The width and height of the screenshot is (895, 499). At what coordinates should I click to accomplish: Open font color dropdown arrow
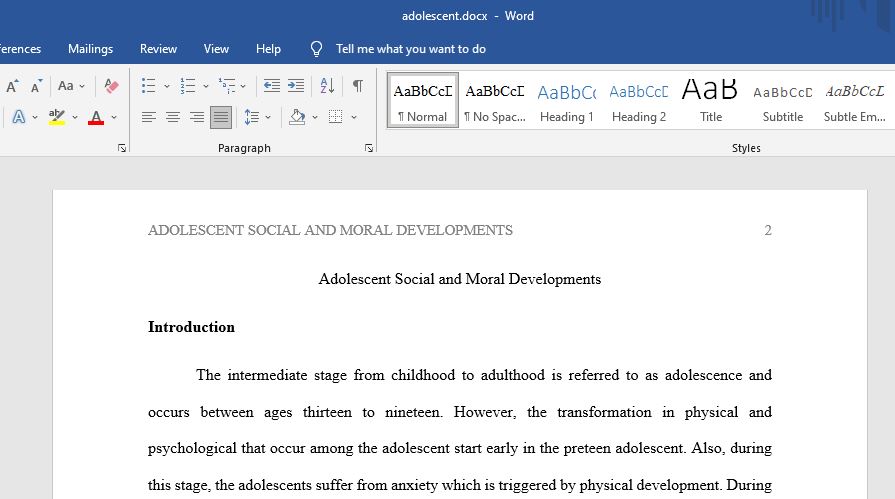(x=114, y=118)
